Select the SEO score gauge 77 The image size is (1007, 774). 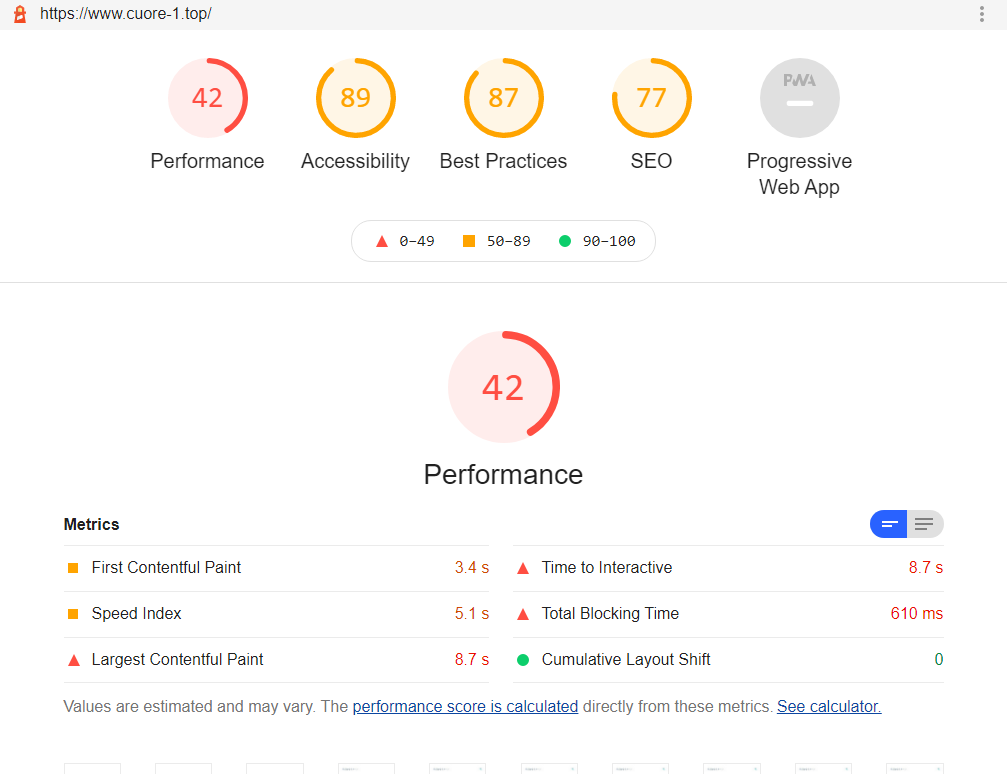tap(651, 98)
